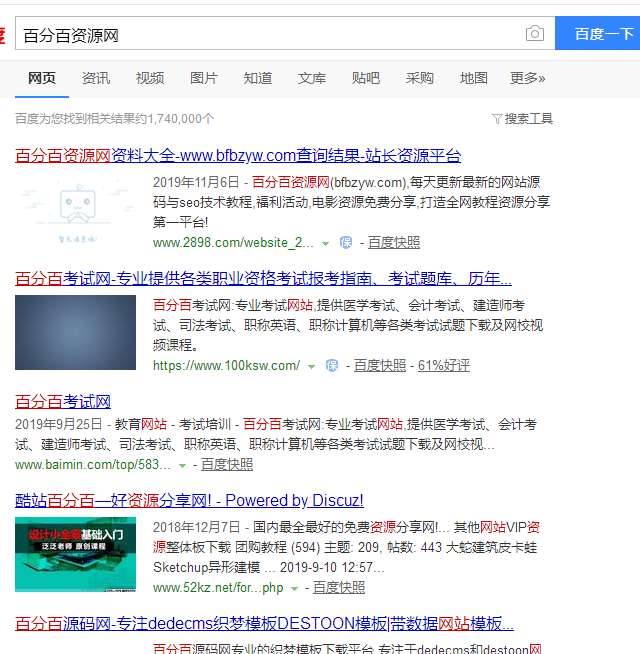Expand the dropdown arrow after www.baimin.com URL

point(182,465)
